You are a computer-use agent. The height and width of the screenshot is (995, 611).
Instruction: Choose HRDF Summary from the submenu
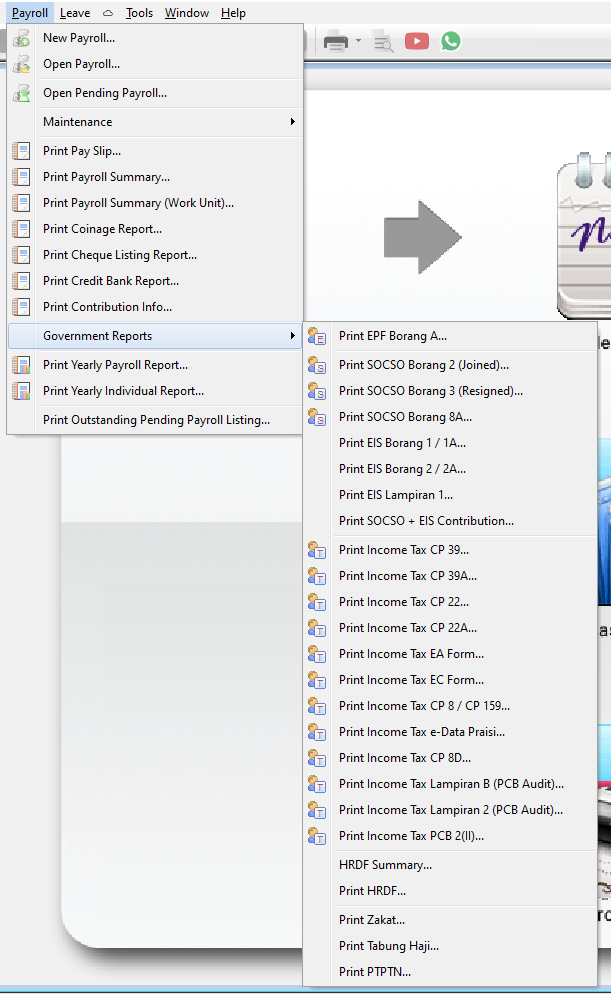pyautogui.click(x=385, y=865)
